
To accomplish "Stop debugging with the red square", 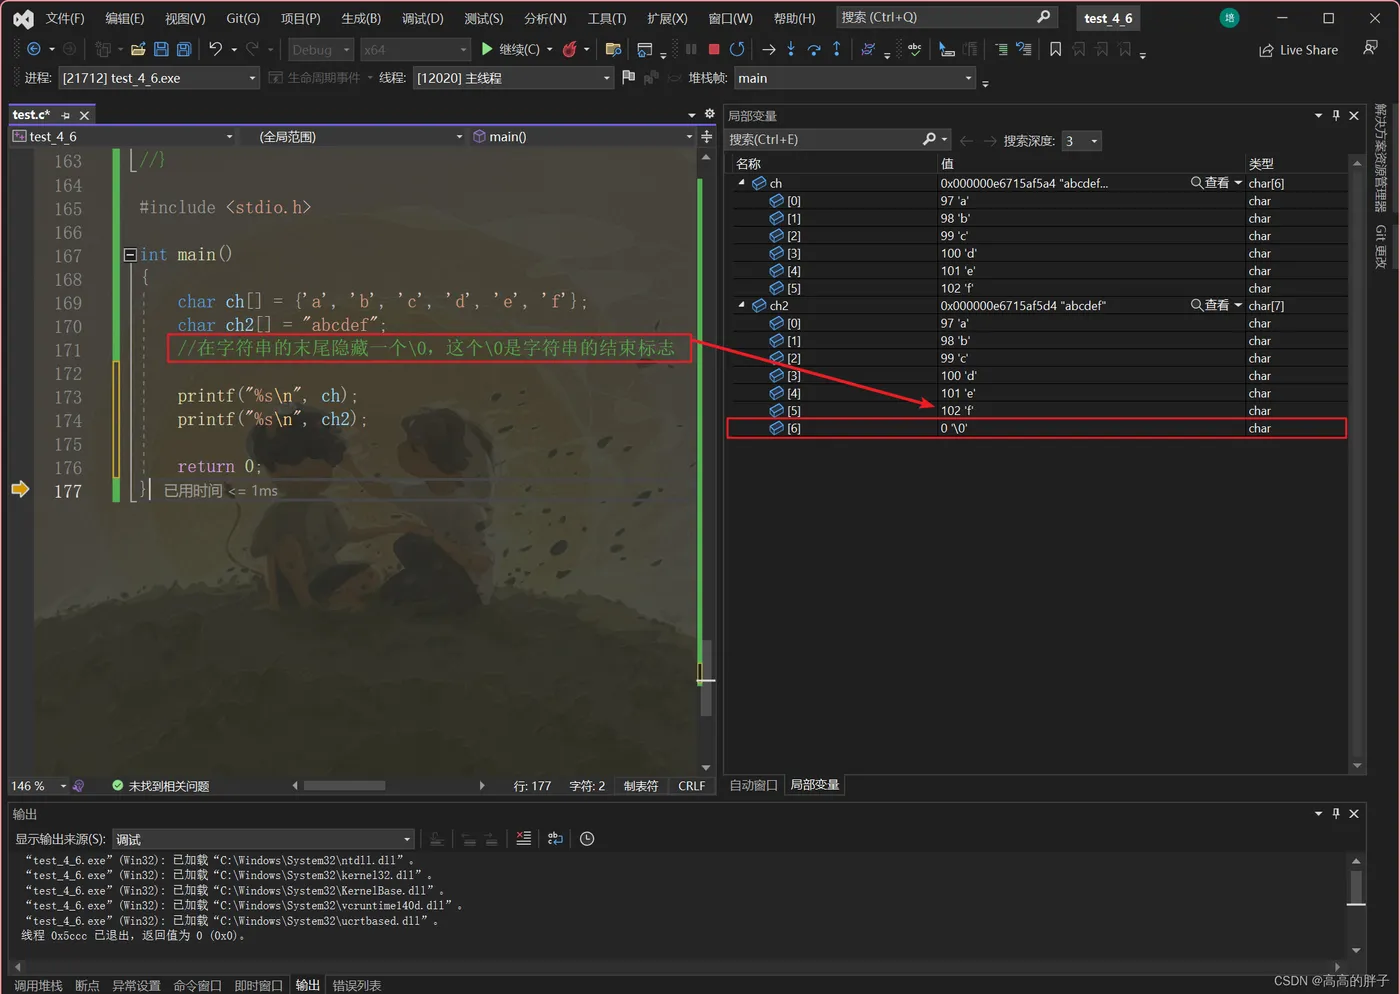I will click(714, 49).
